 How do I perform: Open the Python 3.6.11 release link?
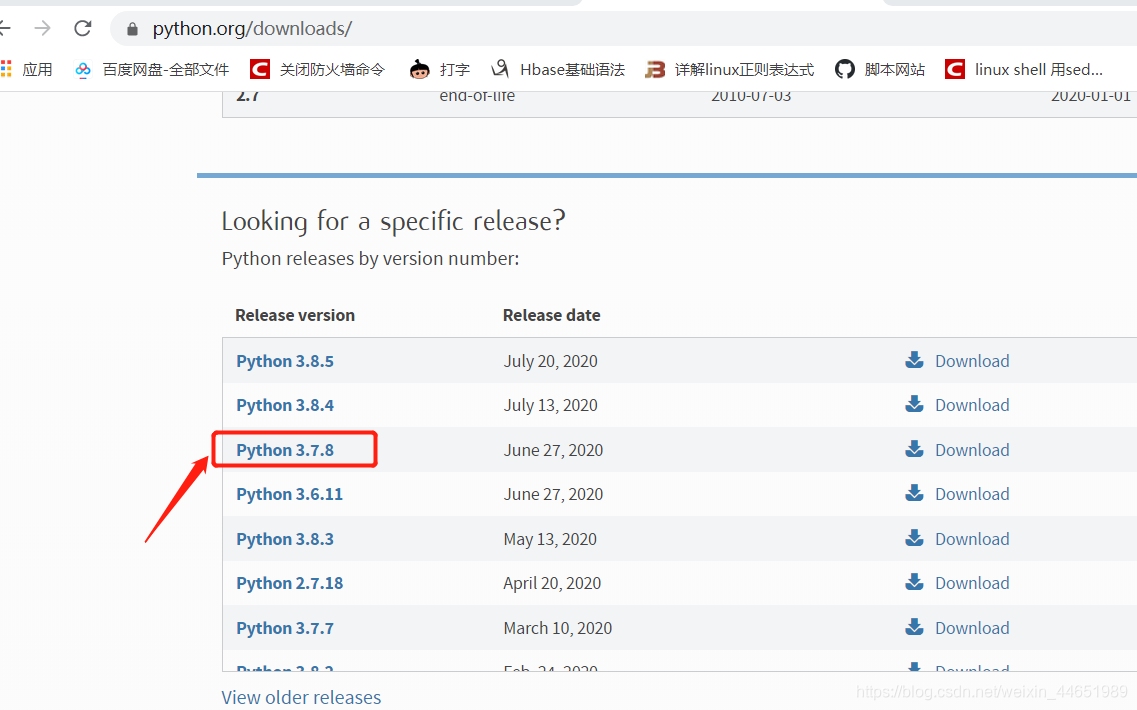tap(289, 495)
